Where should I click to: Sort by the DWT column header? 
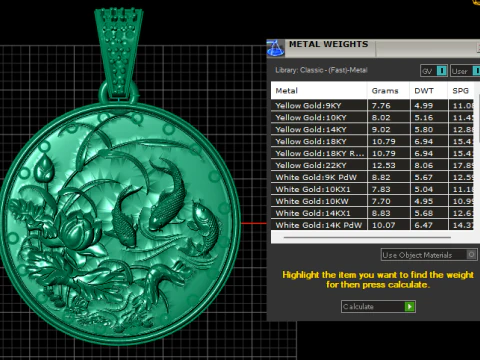(429, 91)
